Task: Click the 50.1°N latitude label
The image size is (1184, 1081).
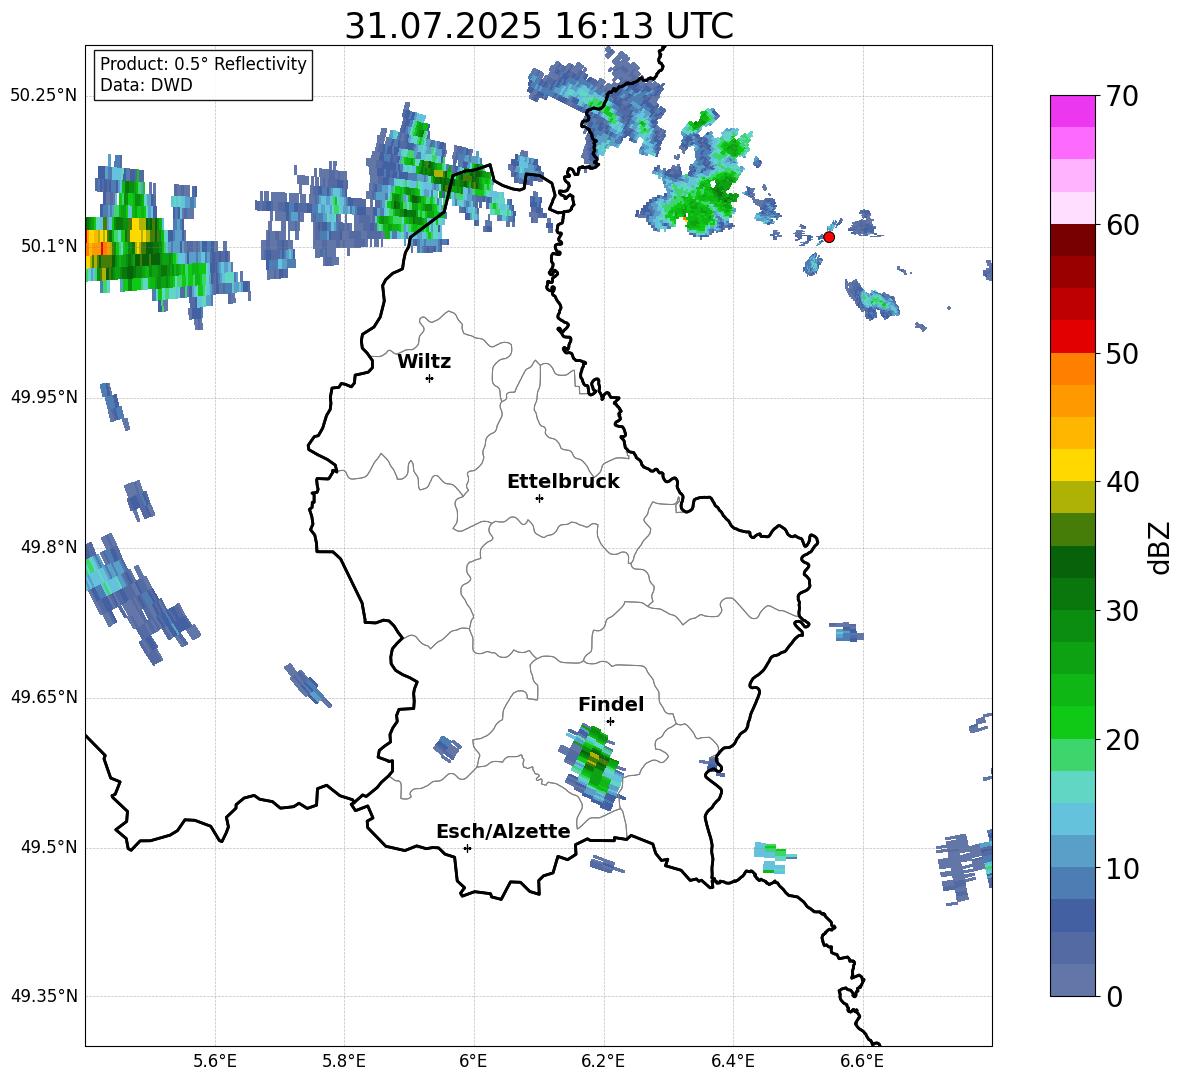Action: coord(48,246)
